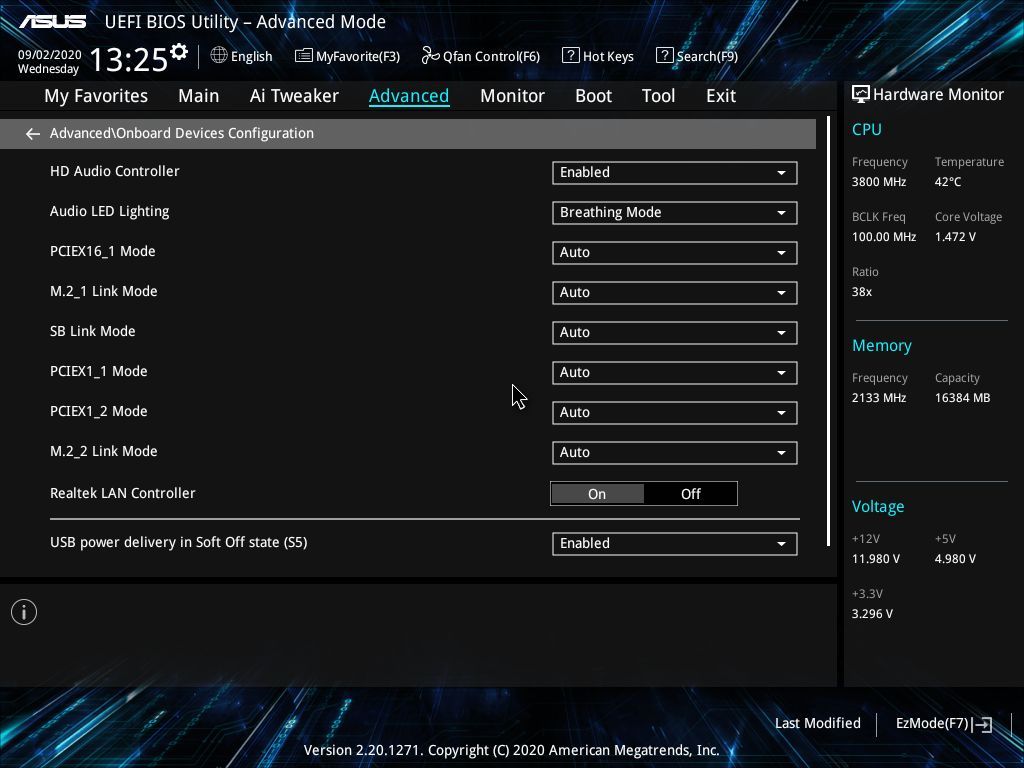Select PCIEX1_1 Mode label
Image resolution: width=1024 pixels, height=768 pixels.
pyautogui.click(x=99, y=372)
